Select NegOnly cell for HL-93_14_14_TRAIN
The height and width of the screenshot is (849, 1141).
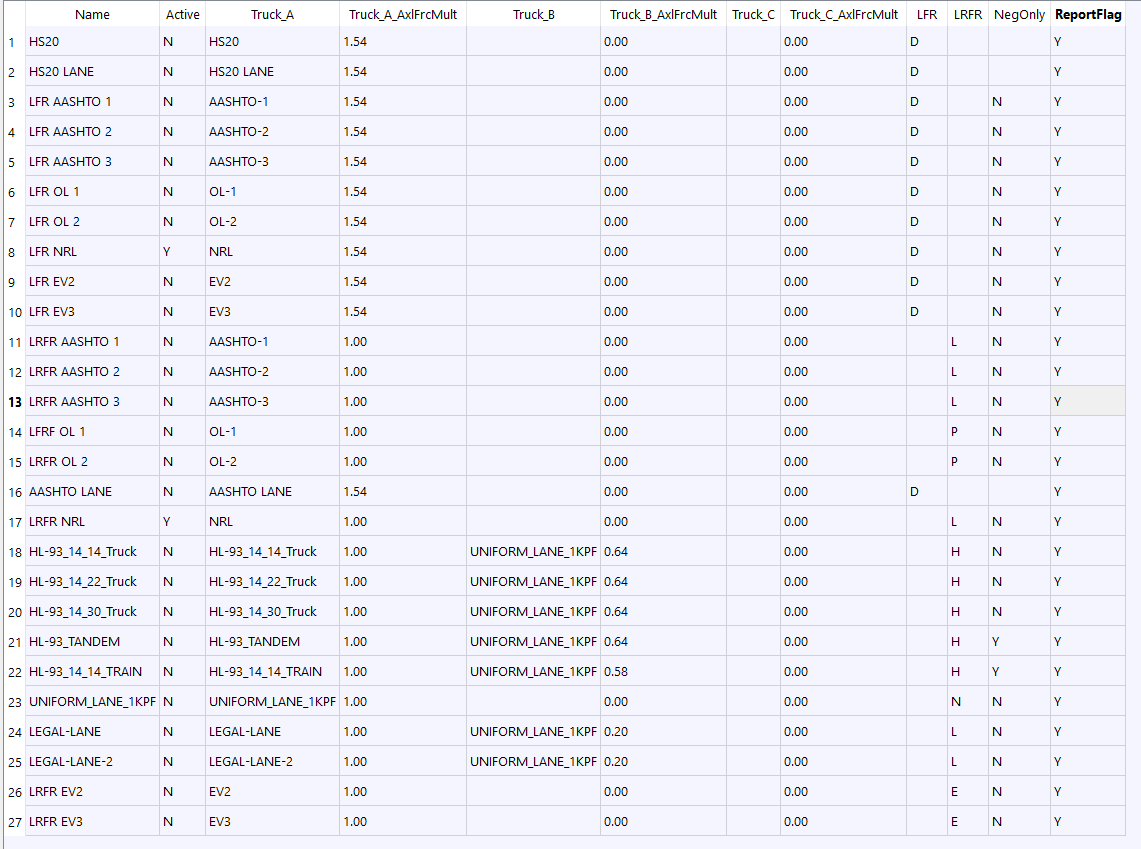[1018, 672]
